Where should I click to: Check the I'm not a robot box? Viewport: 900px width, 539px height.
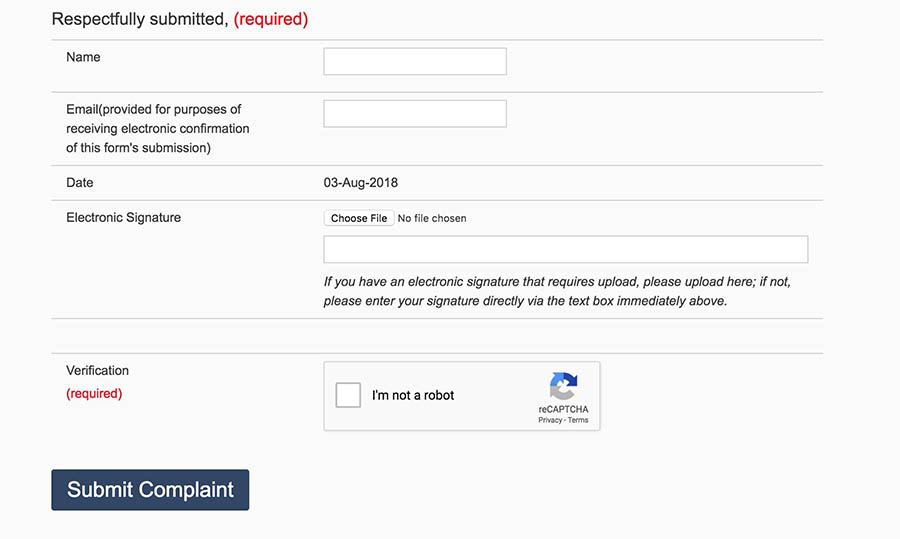pos(348,395)
